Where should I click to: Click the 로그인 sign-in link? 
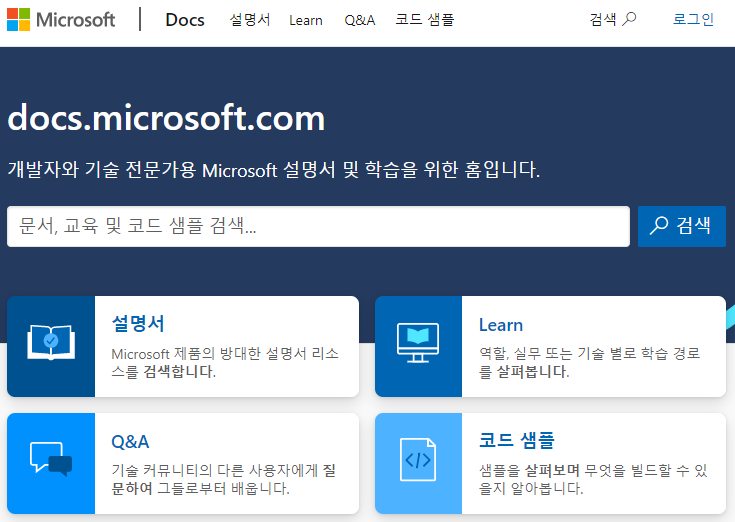(693, 19)
